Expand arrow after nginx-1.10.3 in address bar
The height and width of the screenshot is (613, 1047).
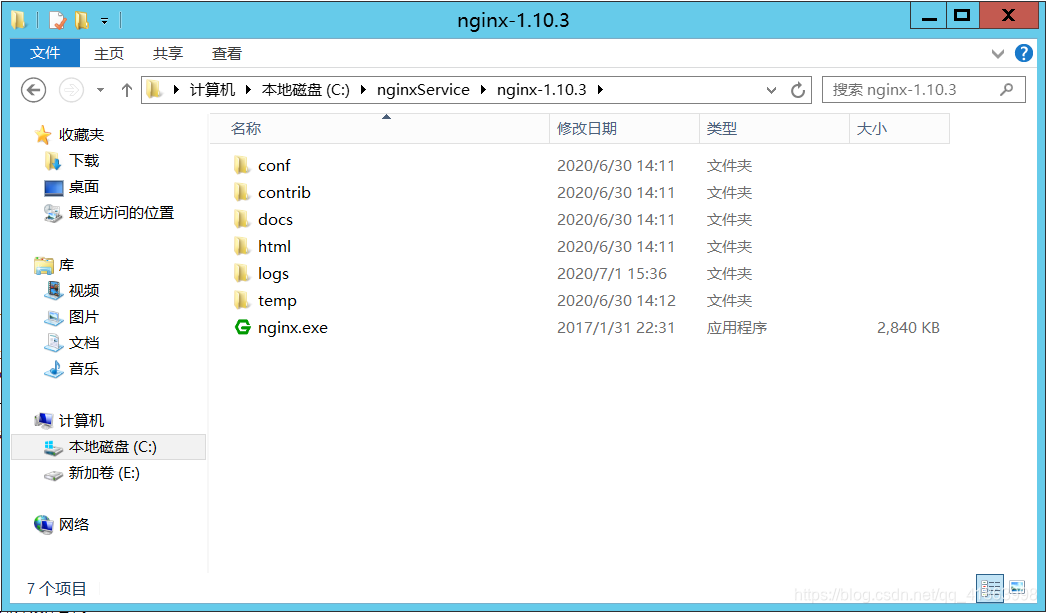coord(600,89)
